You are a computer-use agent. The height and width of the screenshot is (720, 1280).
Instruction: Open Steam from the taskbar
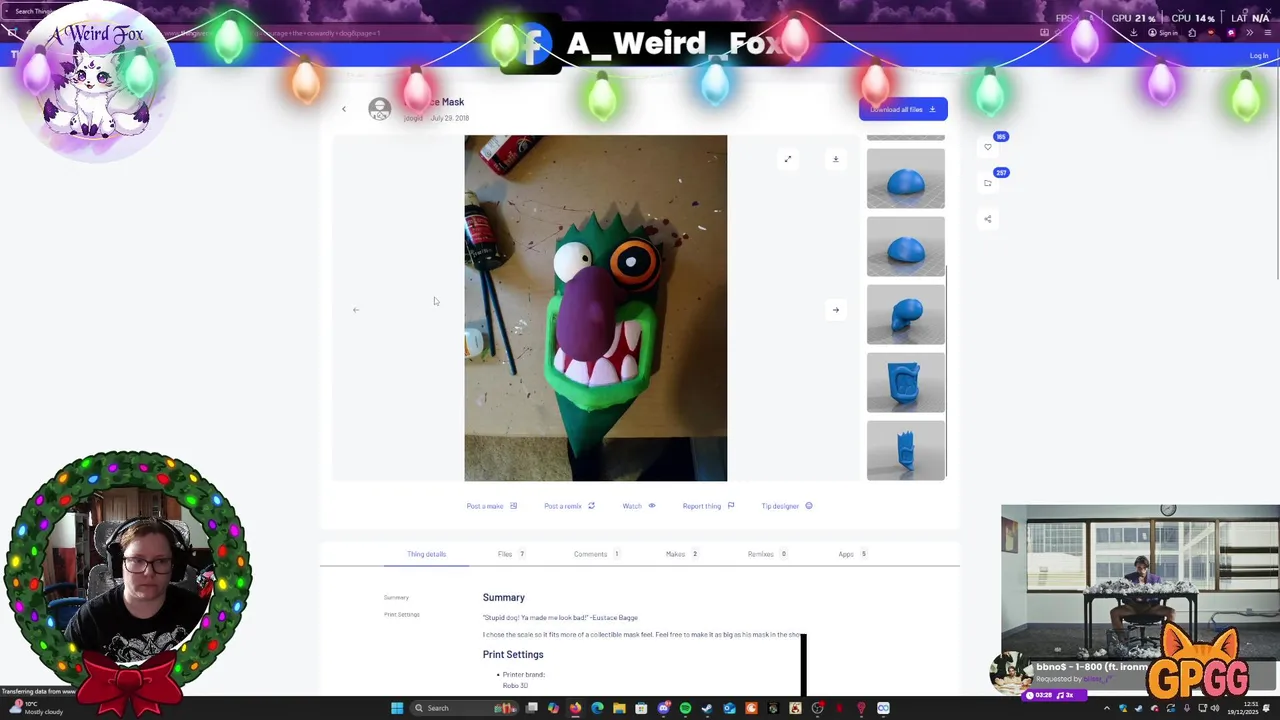click(707, 708)
